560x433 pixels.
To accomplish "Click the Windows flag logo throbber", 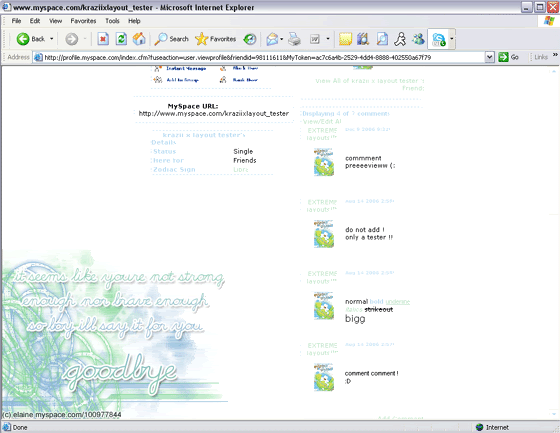I will [x=549, y=21].
